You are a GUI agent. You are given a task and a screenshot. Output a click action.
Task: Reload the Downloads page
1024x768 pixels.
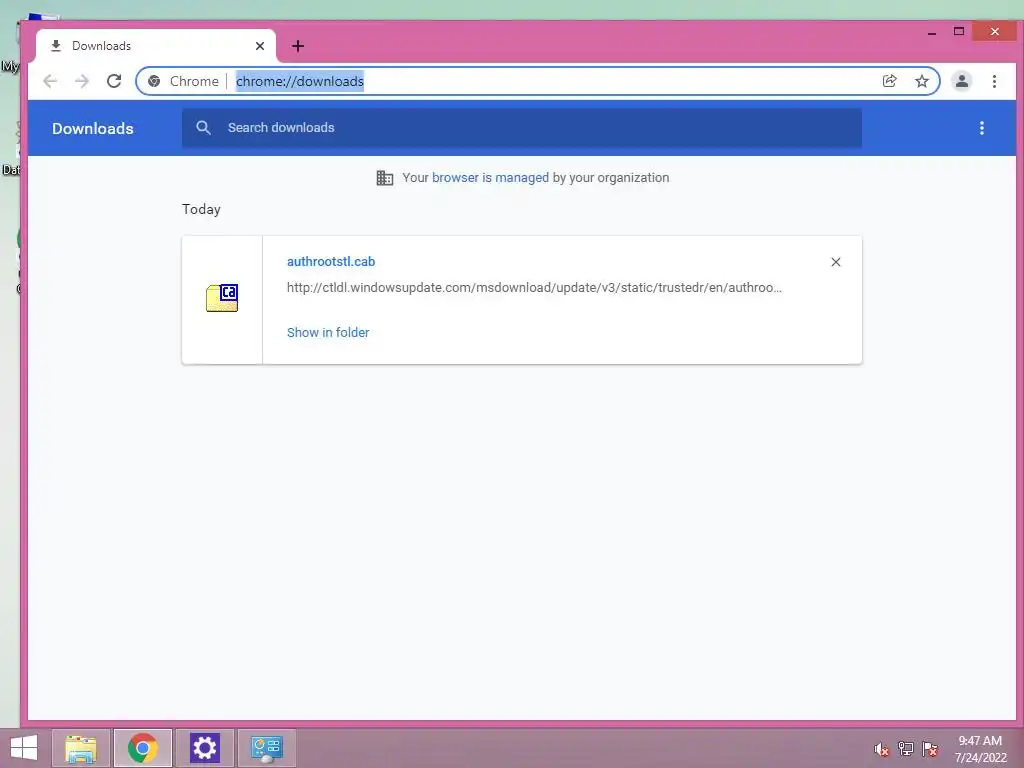(114, 81)
